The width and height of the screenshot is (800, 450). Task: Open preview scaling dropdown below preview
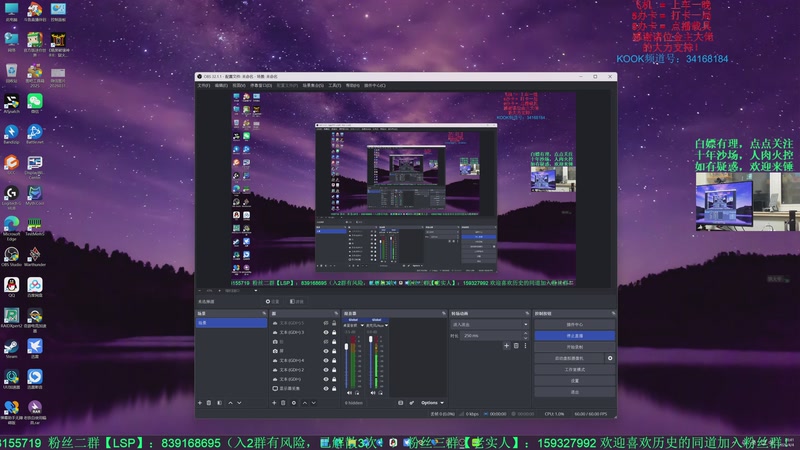pyautogui.click(x=256, y=291)
